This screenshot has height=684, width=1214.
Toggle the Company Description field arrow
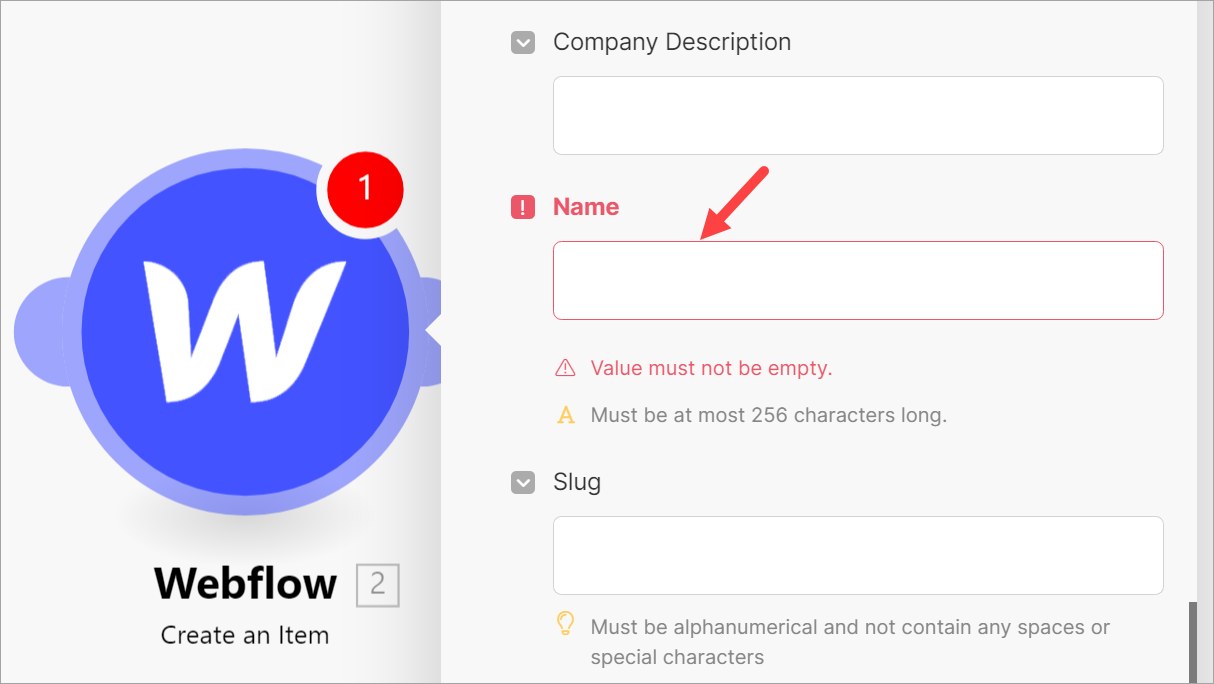pos(523,42)
